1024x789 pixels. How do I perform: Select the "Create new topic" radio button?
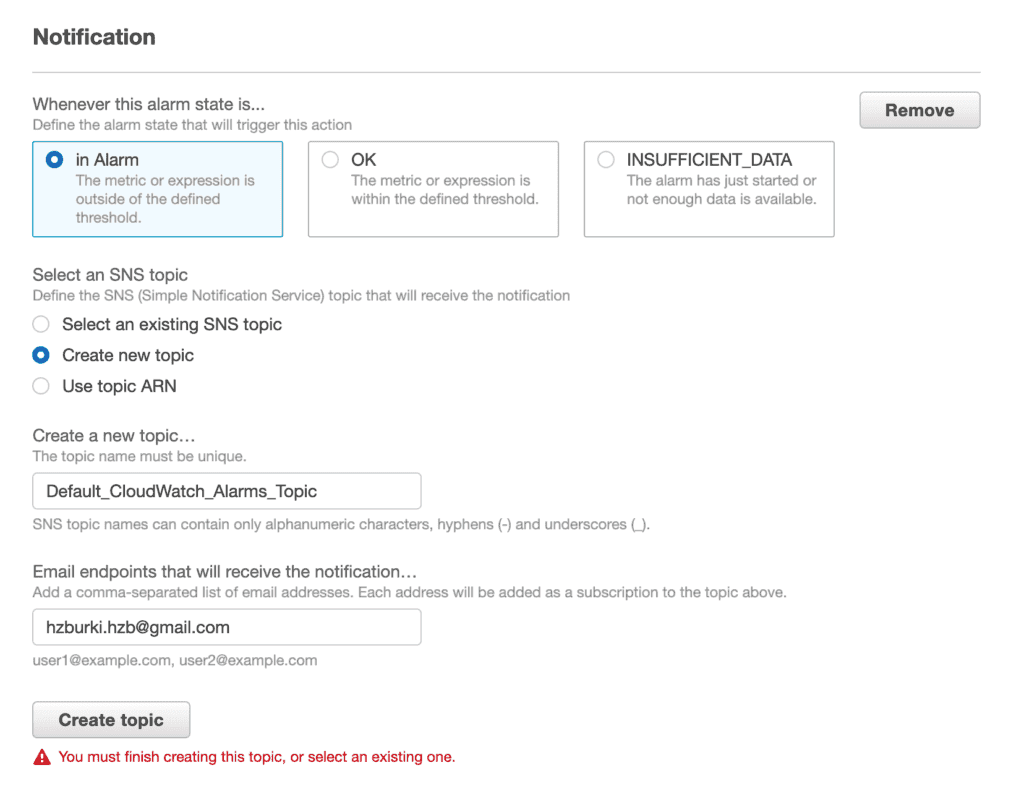point(41,355)
